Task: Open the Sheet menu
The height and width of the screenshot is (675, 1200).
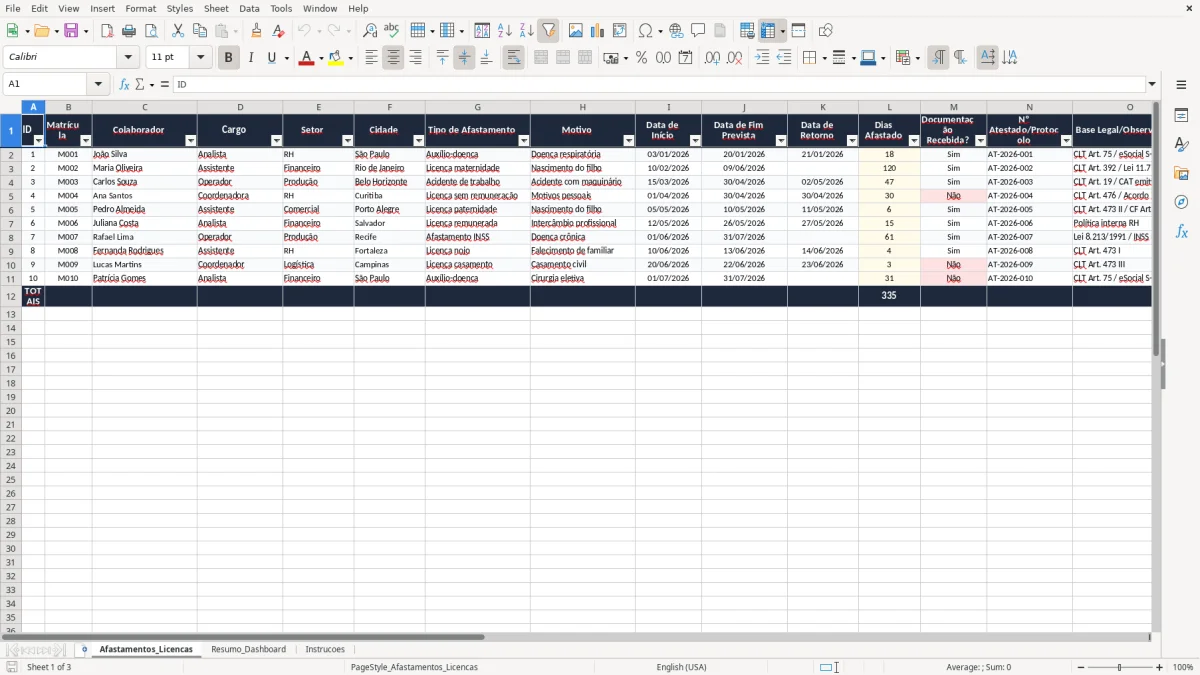Action: pyautogui.click(x=216, y=8)
